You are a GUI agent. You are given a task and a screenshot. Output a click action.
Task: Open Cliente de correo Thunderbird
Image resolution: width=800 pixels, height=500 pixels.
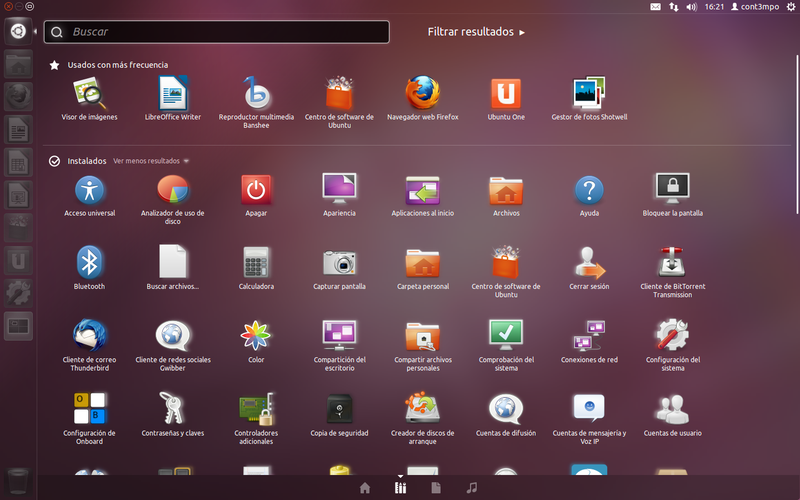[90, 335]
